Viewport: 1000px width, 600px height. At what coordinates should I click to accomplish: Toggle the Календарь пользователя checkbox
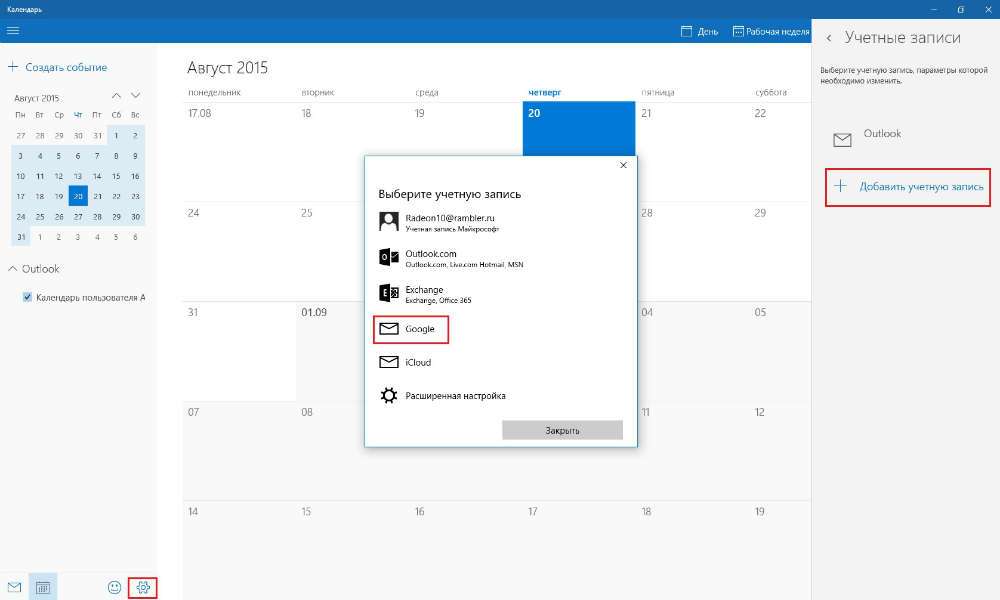[x=28, y=297]
